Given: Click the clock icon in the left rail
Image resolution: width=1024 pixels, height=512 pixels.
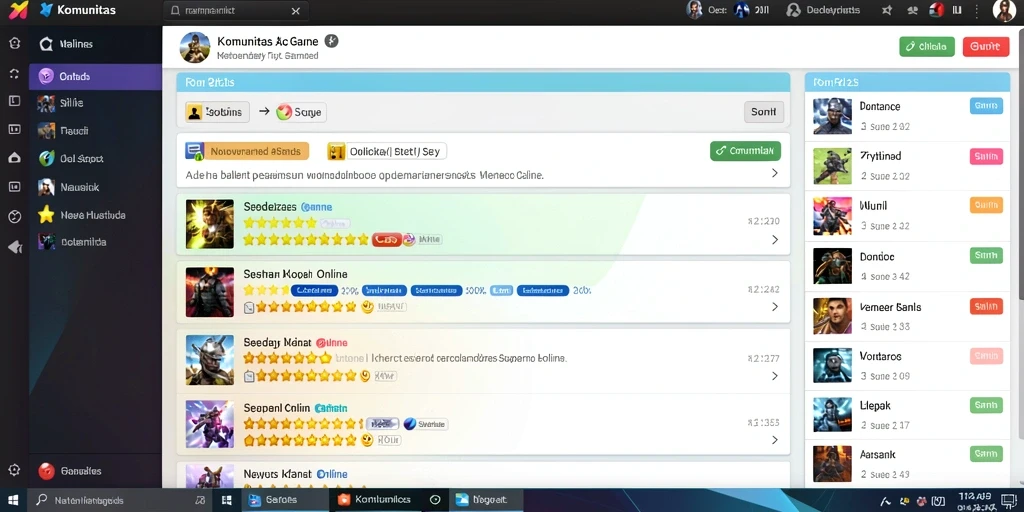Looking at the screenshot, I should tap(14, 217).
